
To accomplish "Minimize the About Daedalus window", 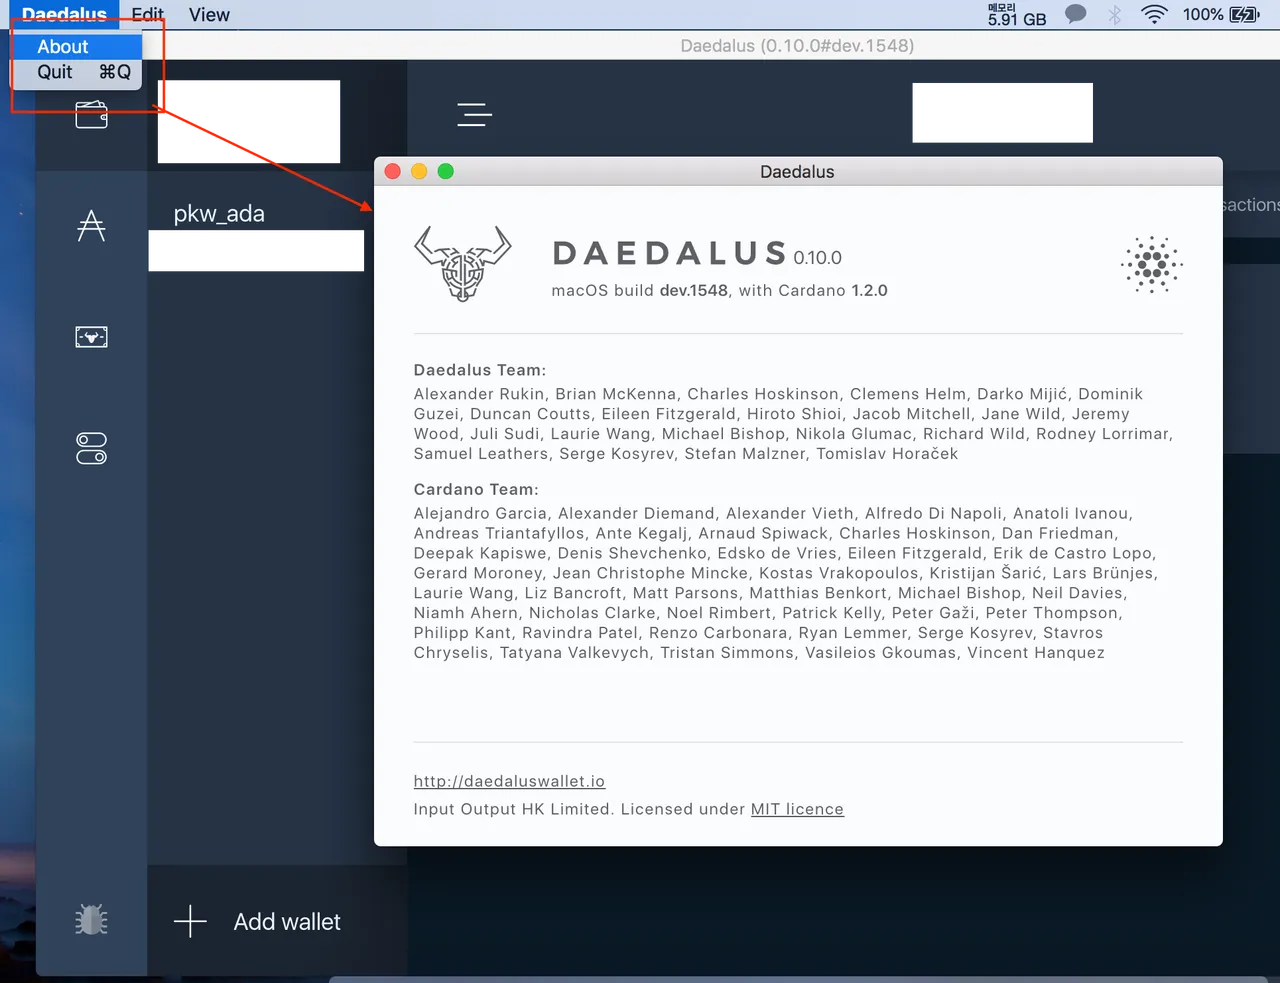I will coord(419,171).
